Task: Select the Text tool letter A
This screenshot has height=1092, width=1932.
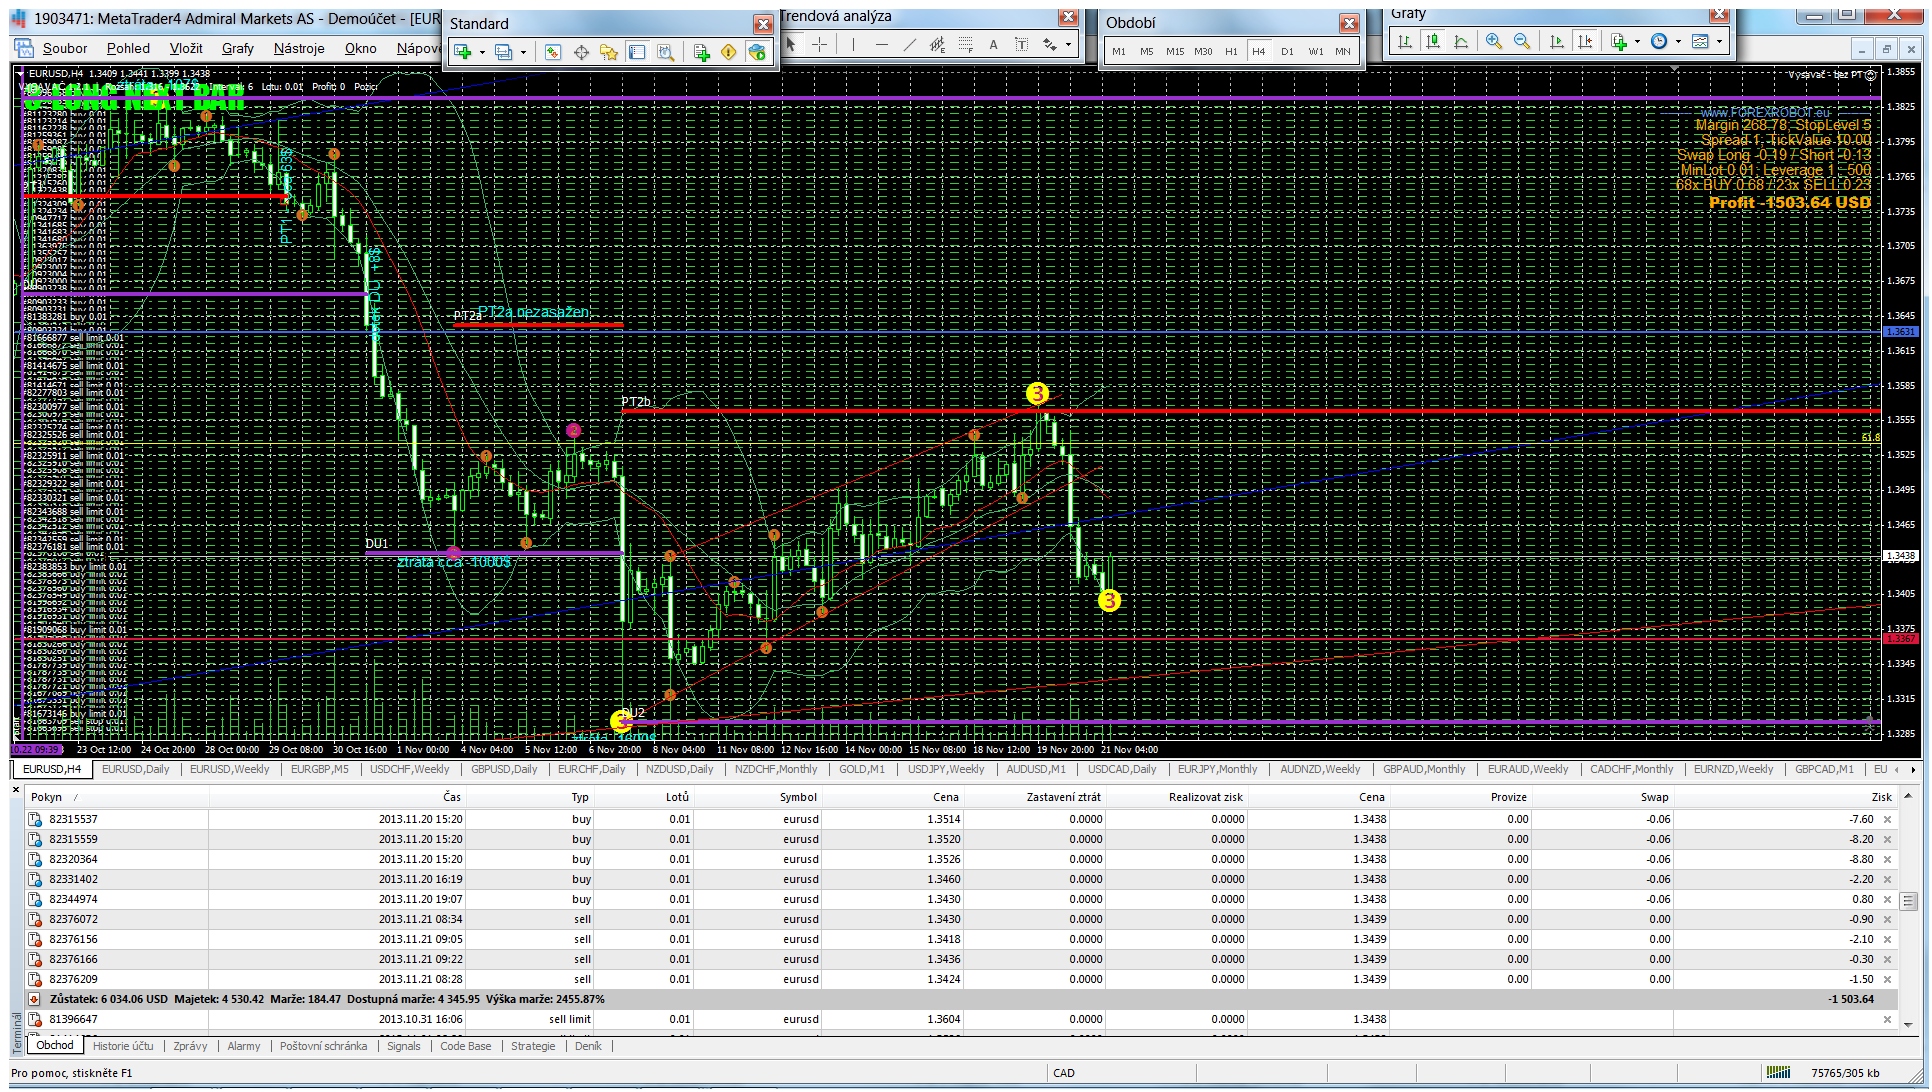Action: click(993, 44)
